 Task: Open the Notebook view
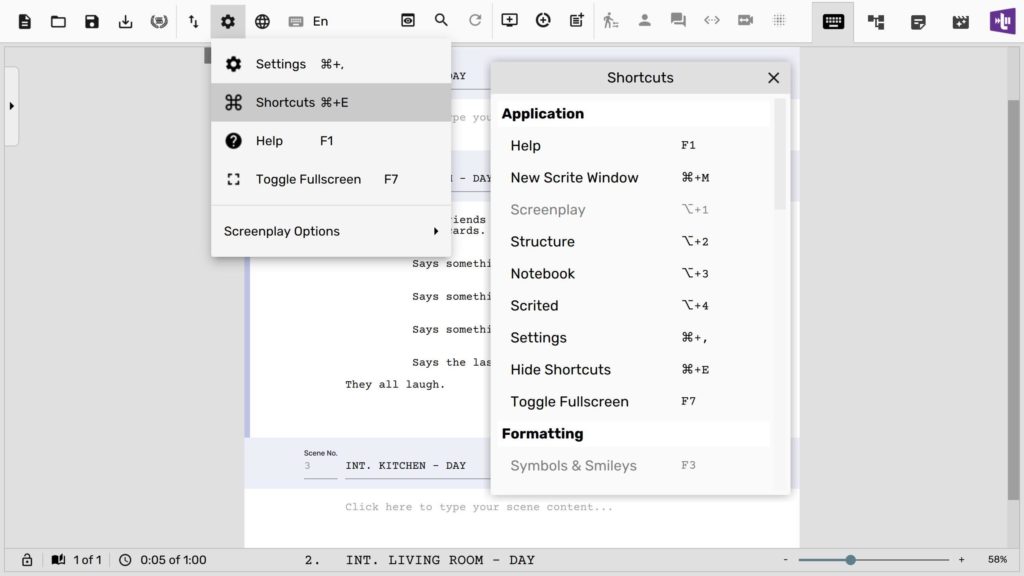[918, 20]
